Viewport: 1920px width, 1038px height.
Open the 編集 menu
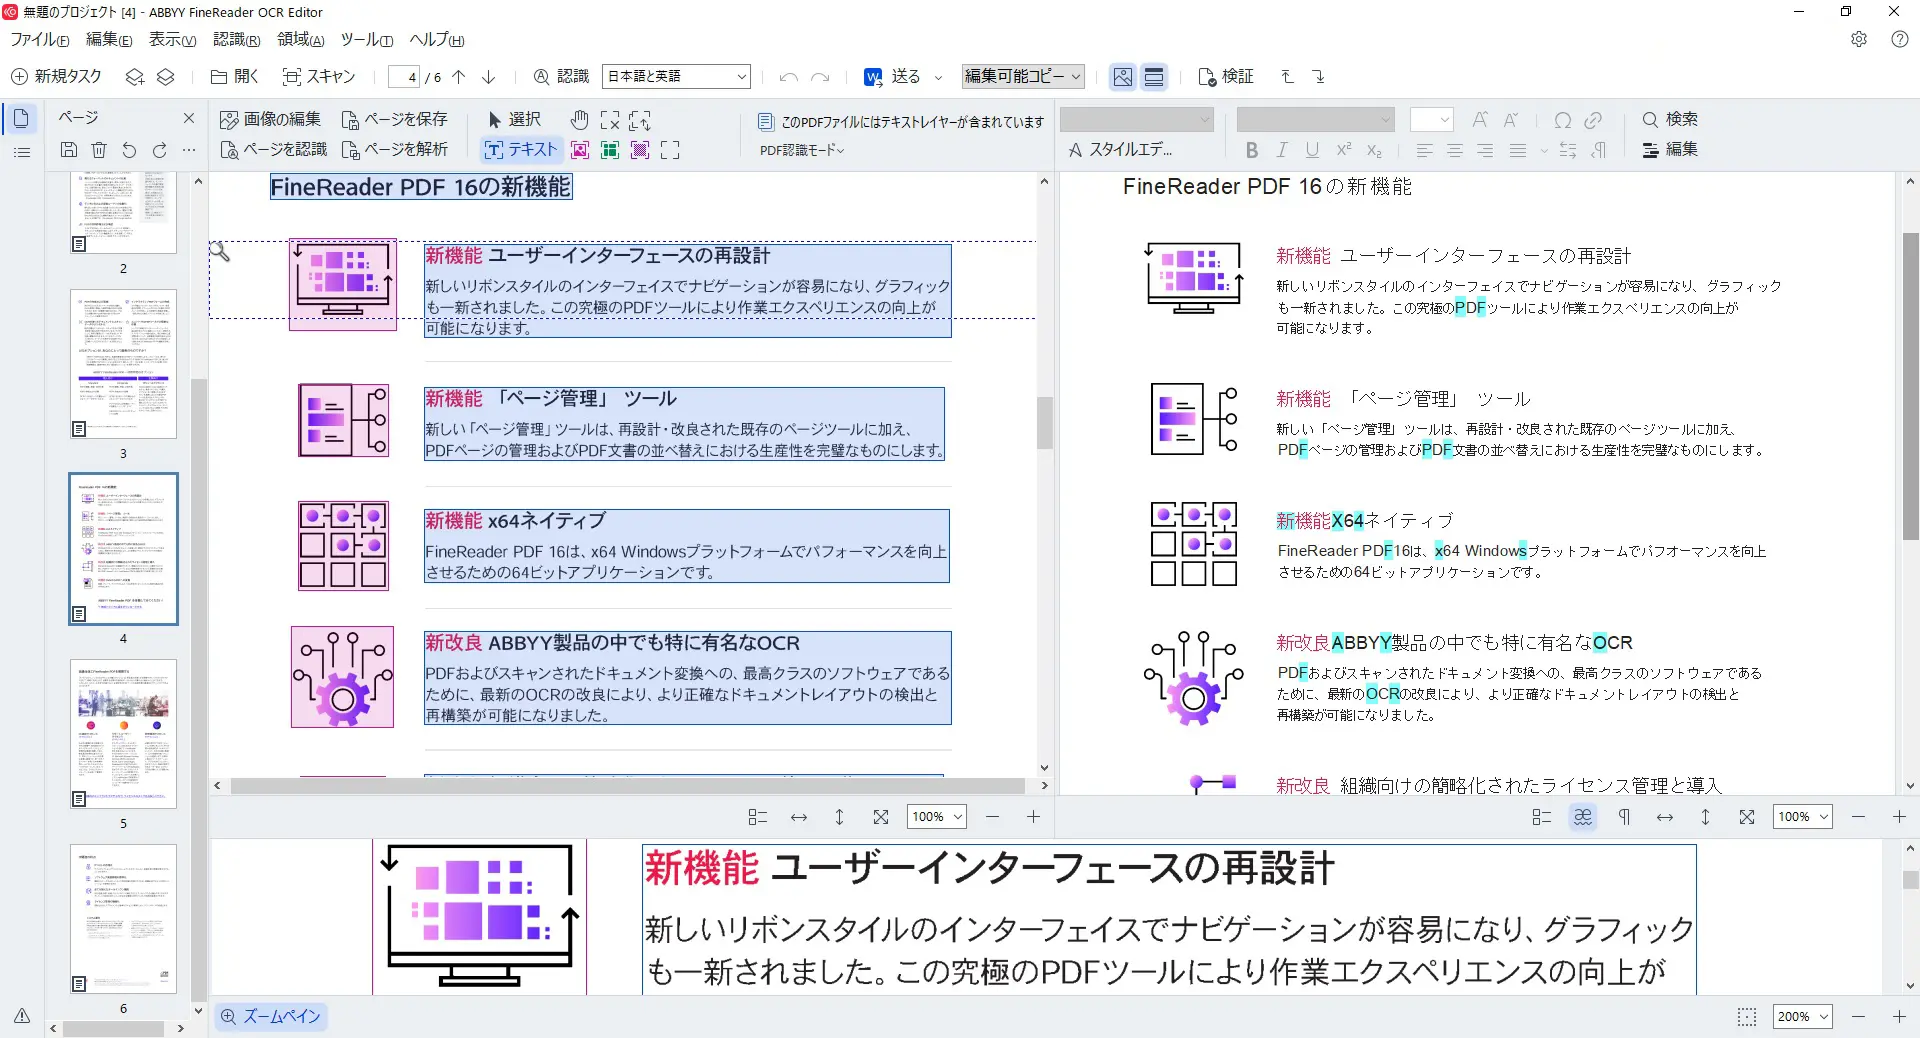pyautogui.click(x=109, y=40)
